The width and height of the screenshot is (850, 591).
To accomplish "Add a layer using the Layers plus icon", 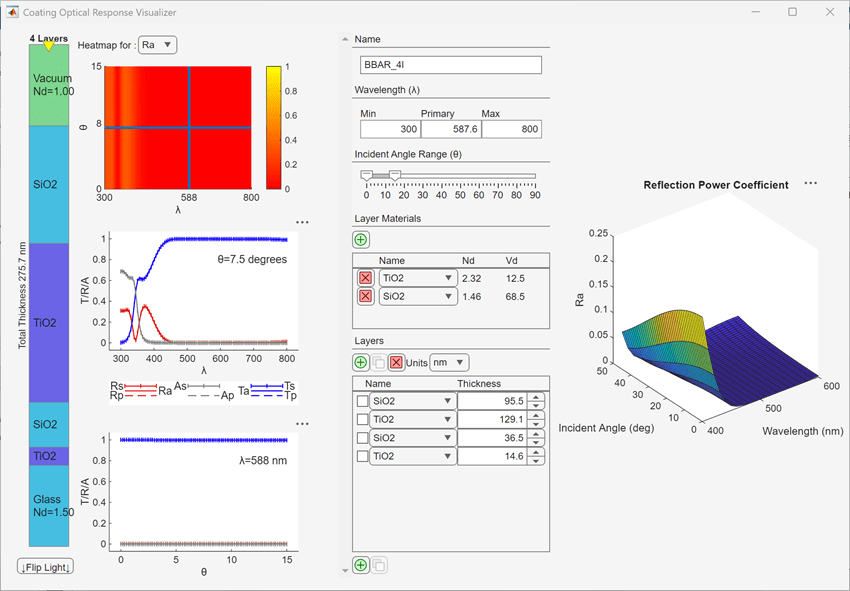I will click(361, 362).
